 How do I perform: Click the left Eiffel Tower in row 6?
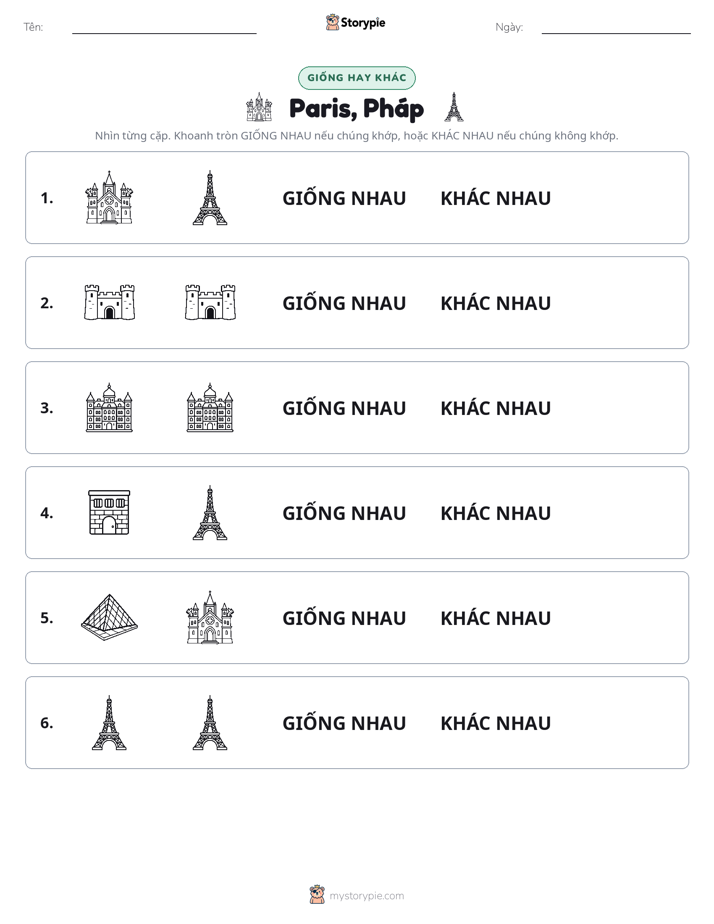click(109, 722)
